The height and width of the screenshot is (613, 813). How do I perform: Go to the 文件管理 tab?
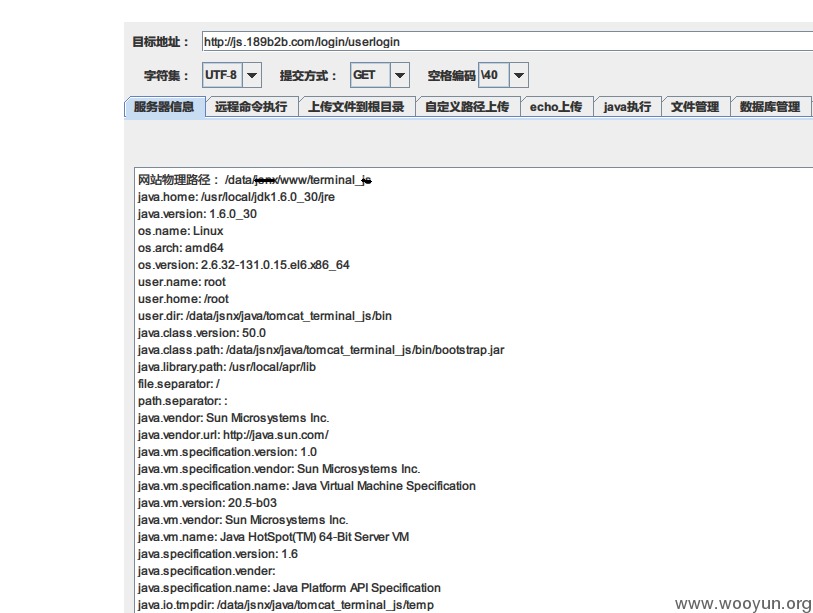[695, 107]
